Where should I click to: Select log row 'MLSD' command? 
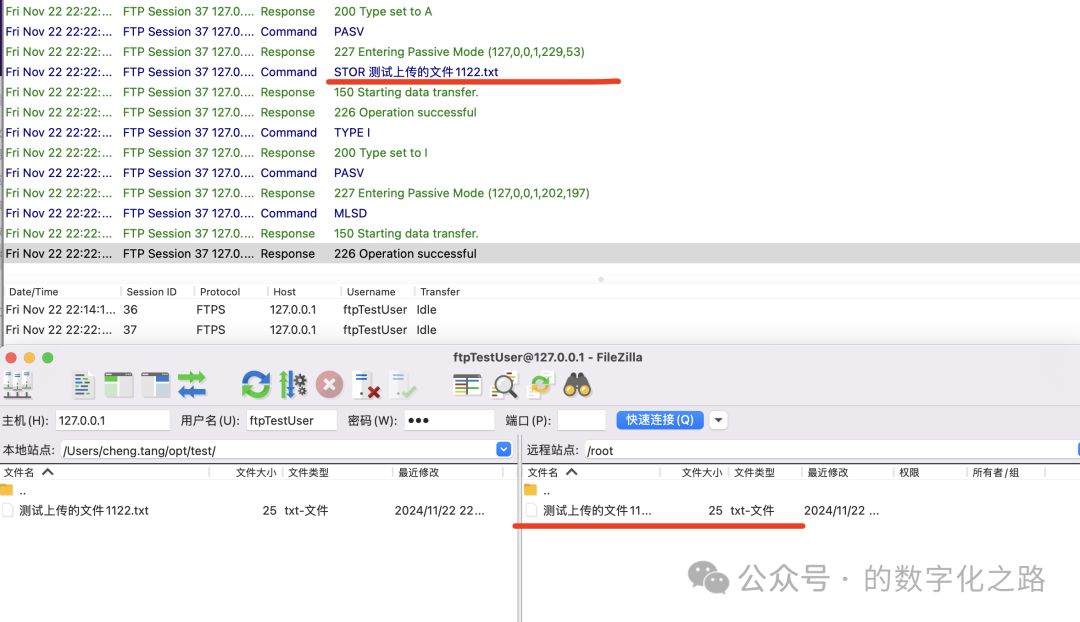[542, 213]
